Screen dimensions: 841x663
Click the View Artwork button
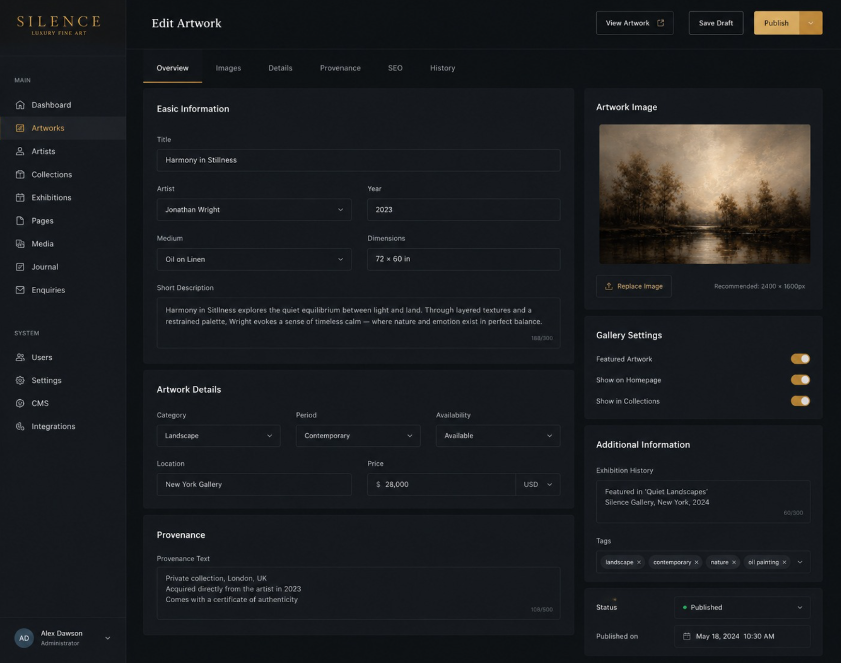635,23
